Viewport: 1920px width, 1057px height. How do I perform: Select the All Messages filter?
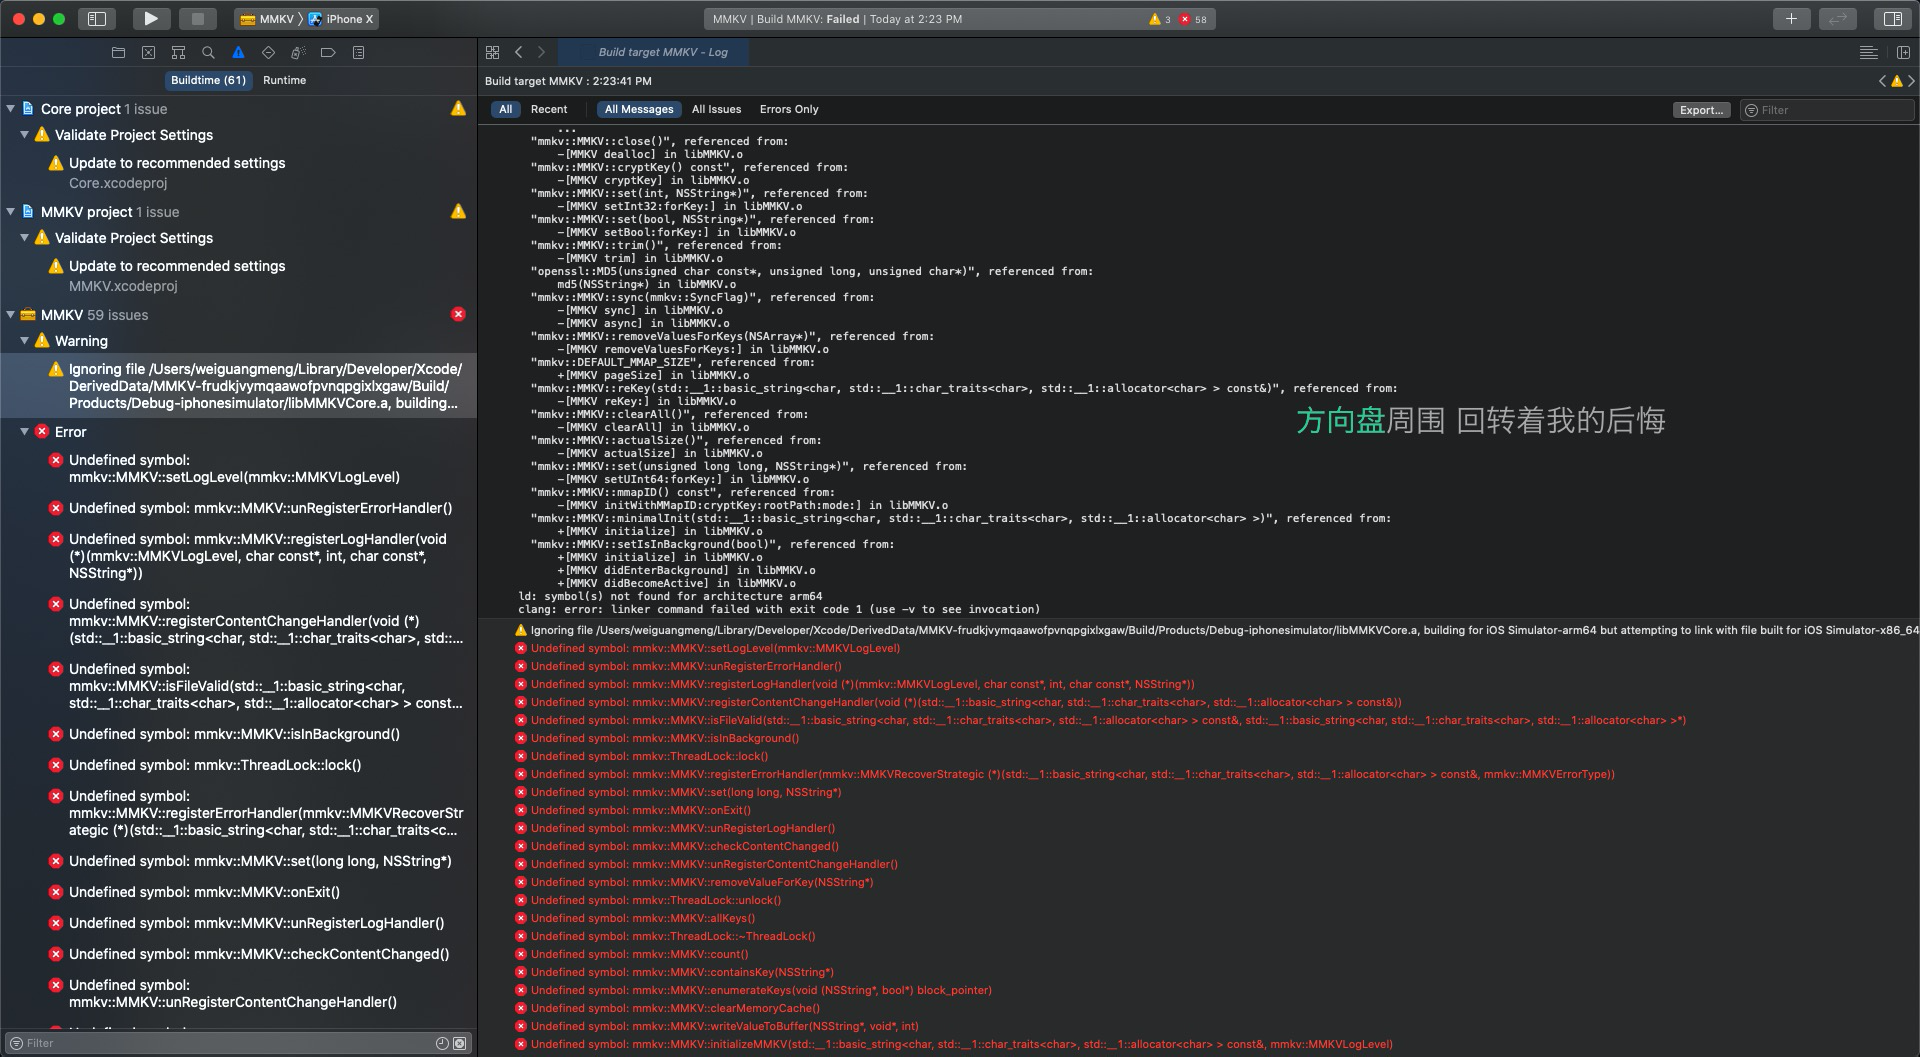click(638, 110)
